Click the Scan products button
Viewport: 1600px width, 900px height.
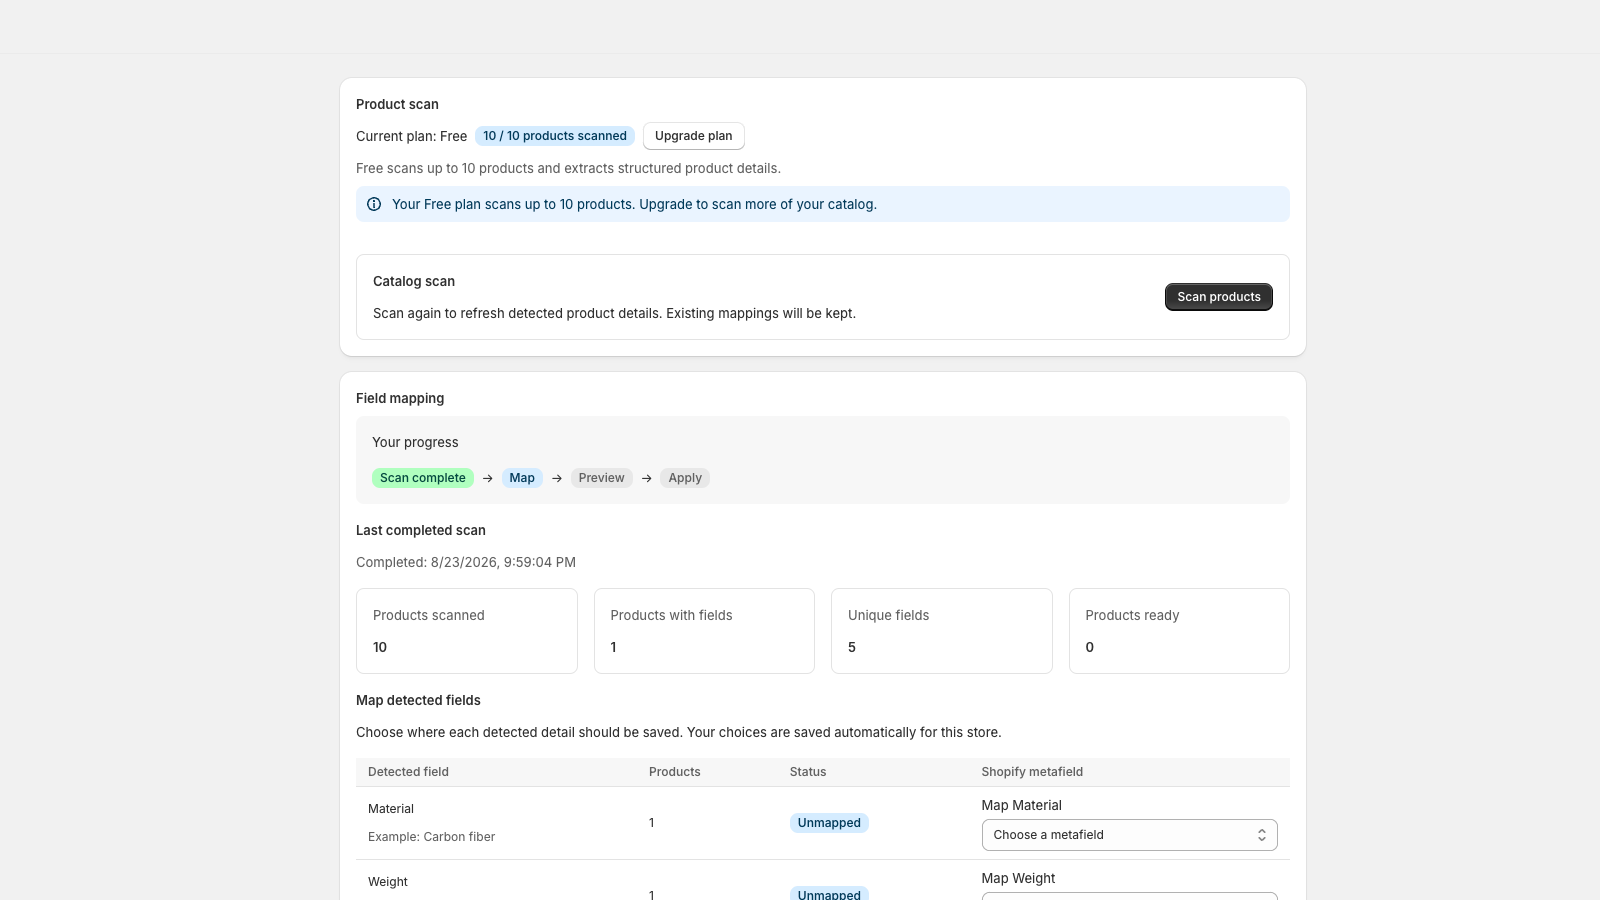tap(1219, 297)
